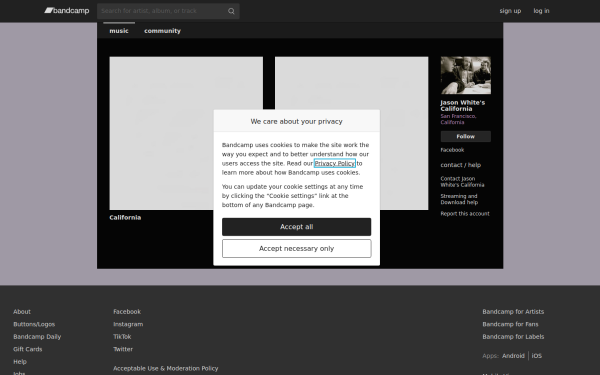Open About in footer
Screen dimensions: 600x375
(22, 311)
